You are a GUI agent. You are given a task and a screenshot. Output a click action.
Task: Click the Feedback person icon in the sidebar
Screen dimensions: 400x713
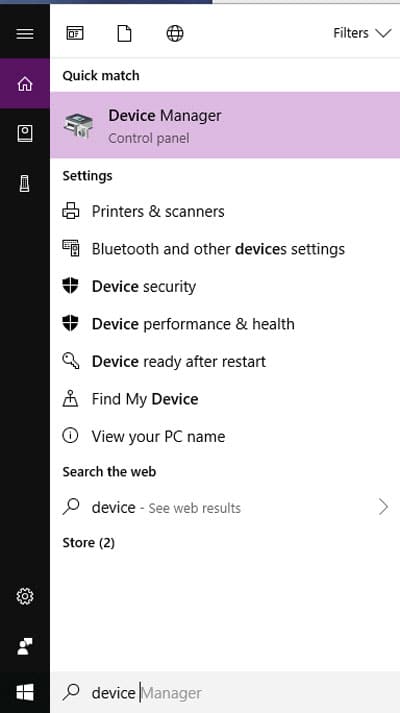[25, 646]
